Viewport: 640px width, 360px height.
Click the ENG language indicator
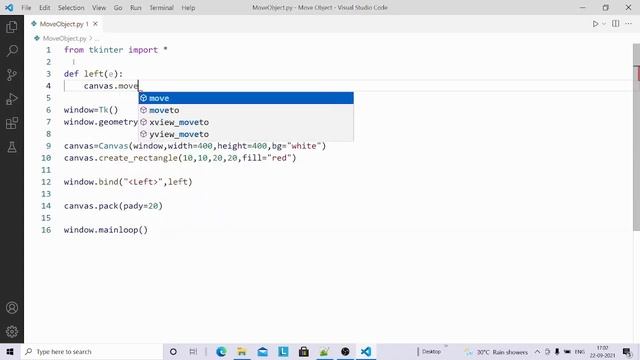click(580, 352)
